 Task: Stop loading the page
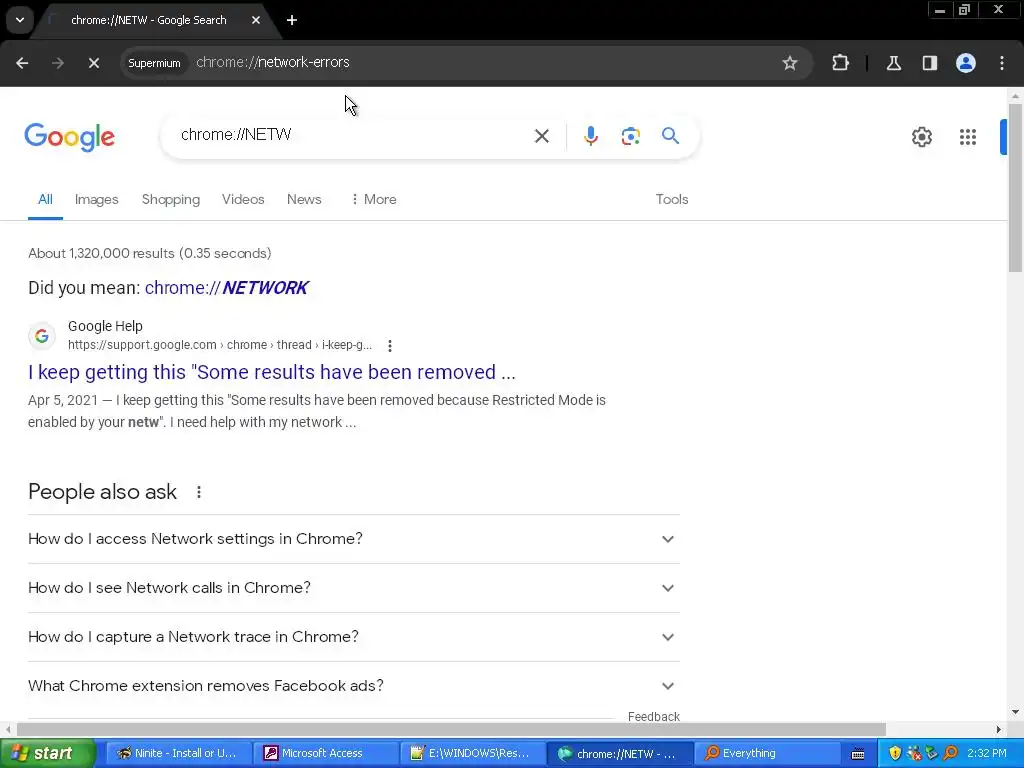pyautogui.click(x=93, y=63)
